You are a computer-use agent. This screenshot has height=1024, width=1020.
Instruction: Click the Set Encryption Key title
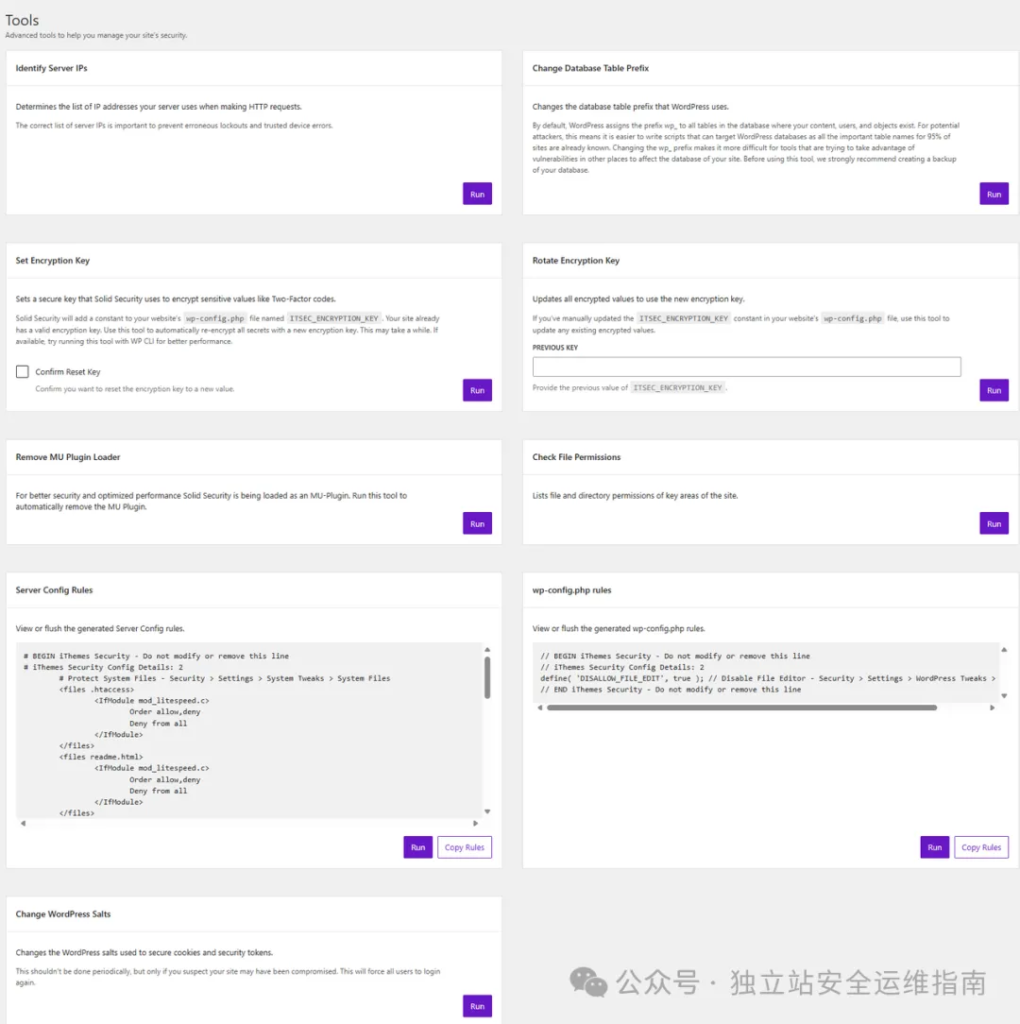pyautogui.click(x=52, y=260)
